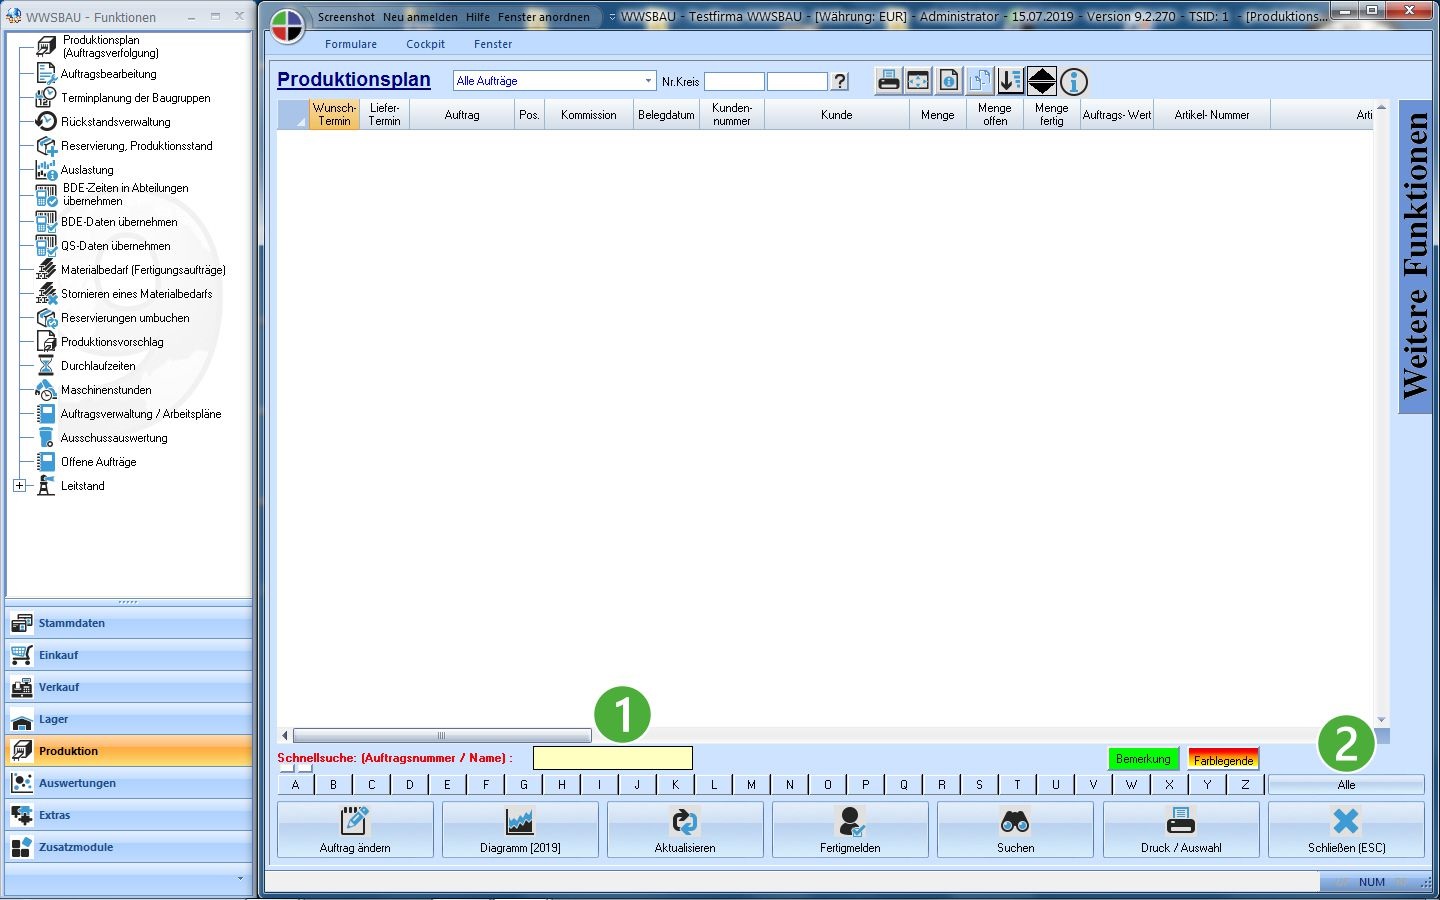This screenshot has width=1440, height=900.
Task: Click the colorful WWSBAU logo circle
Action: pyautogui.click(x=288, y=26)
